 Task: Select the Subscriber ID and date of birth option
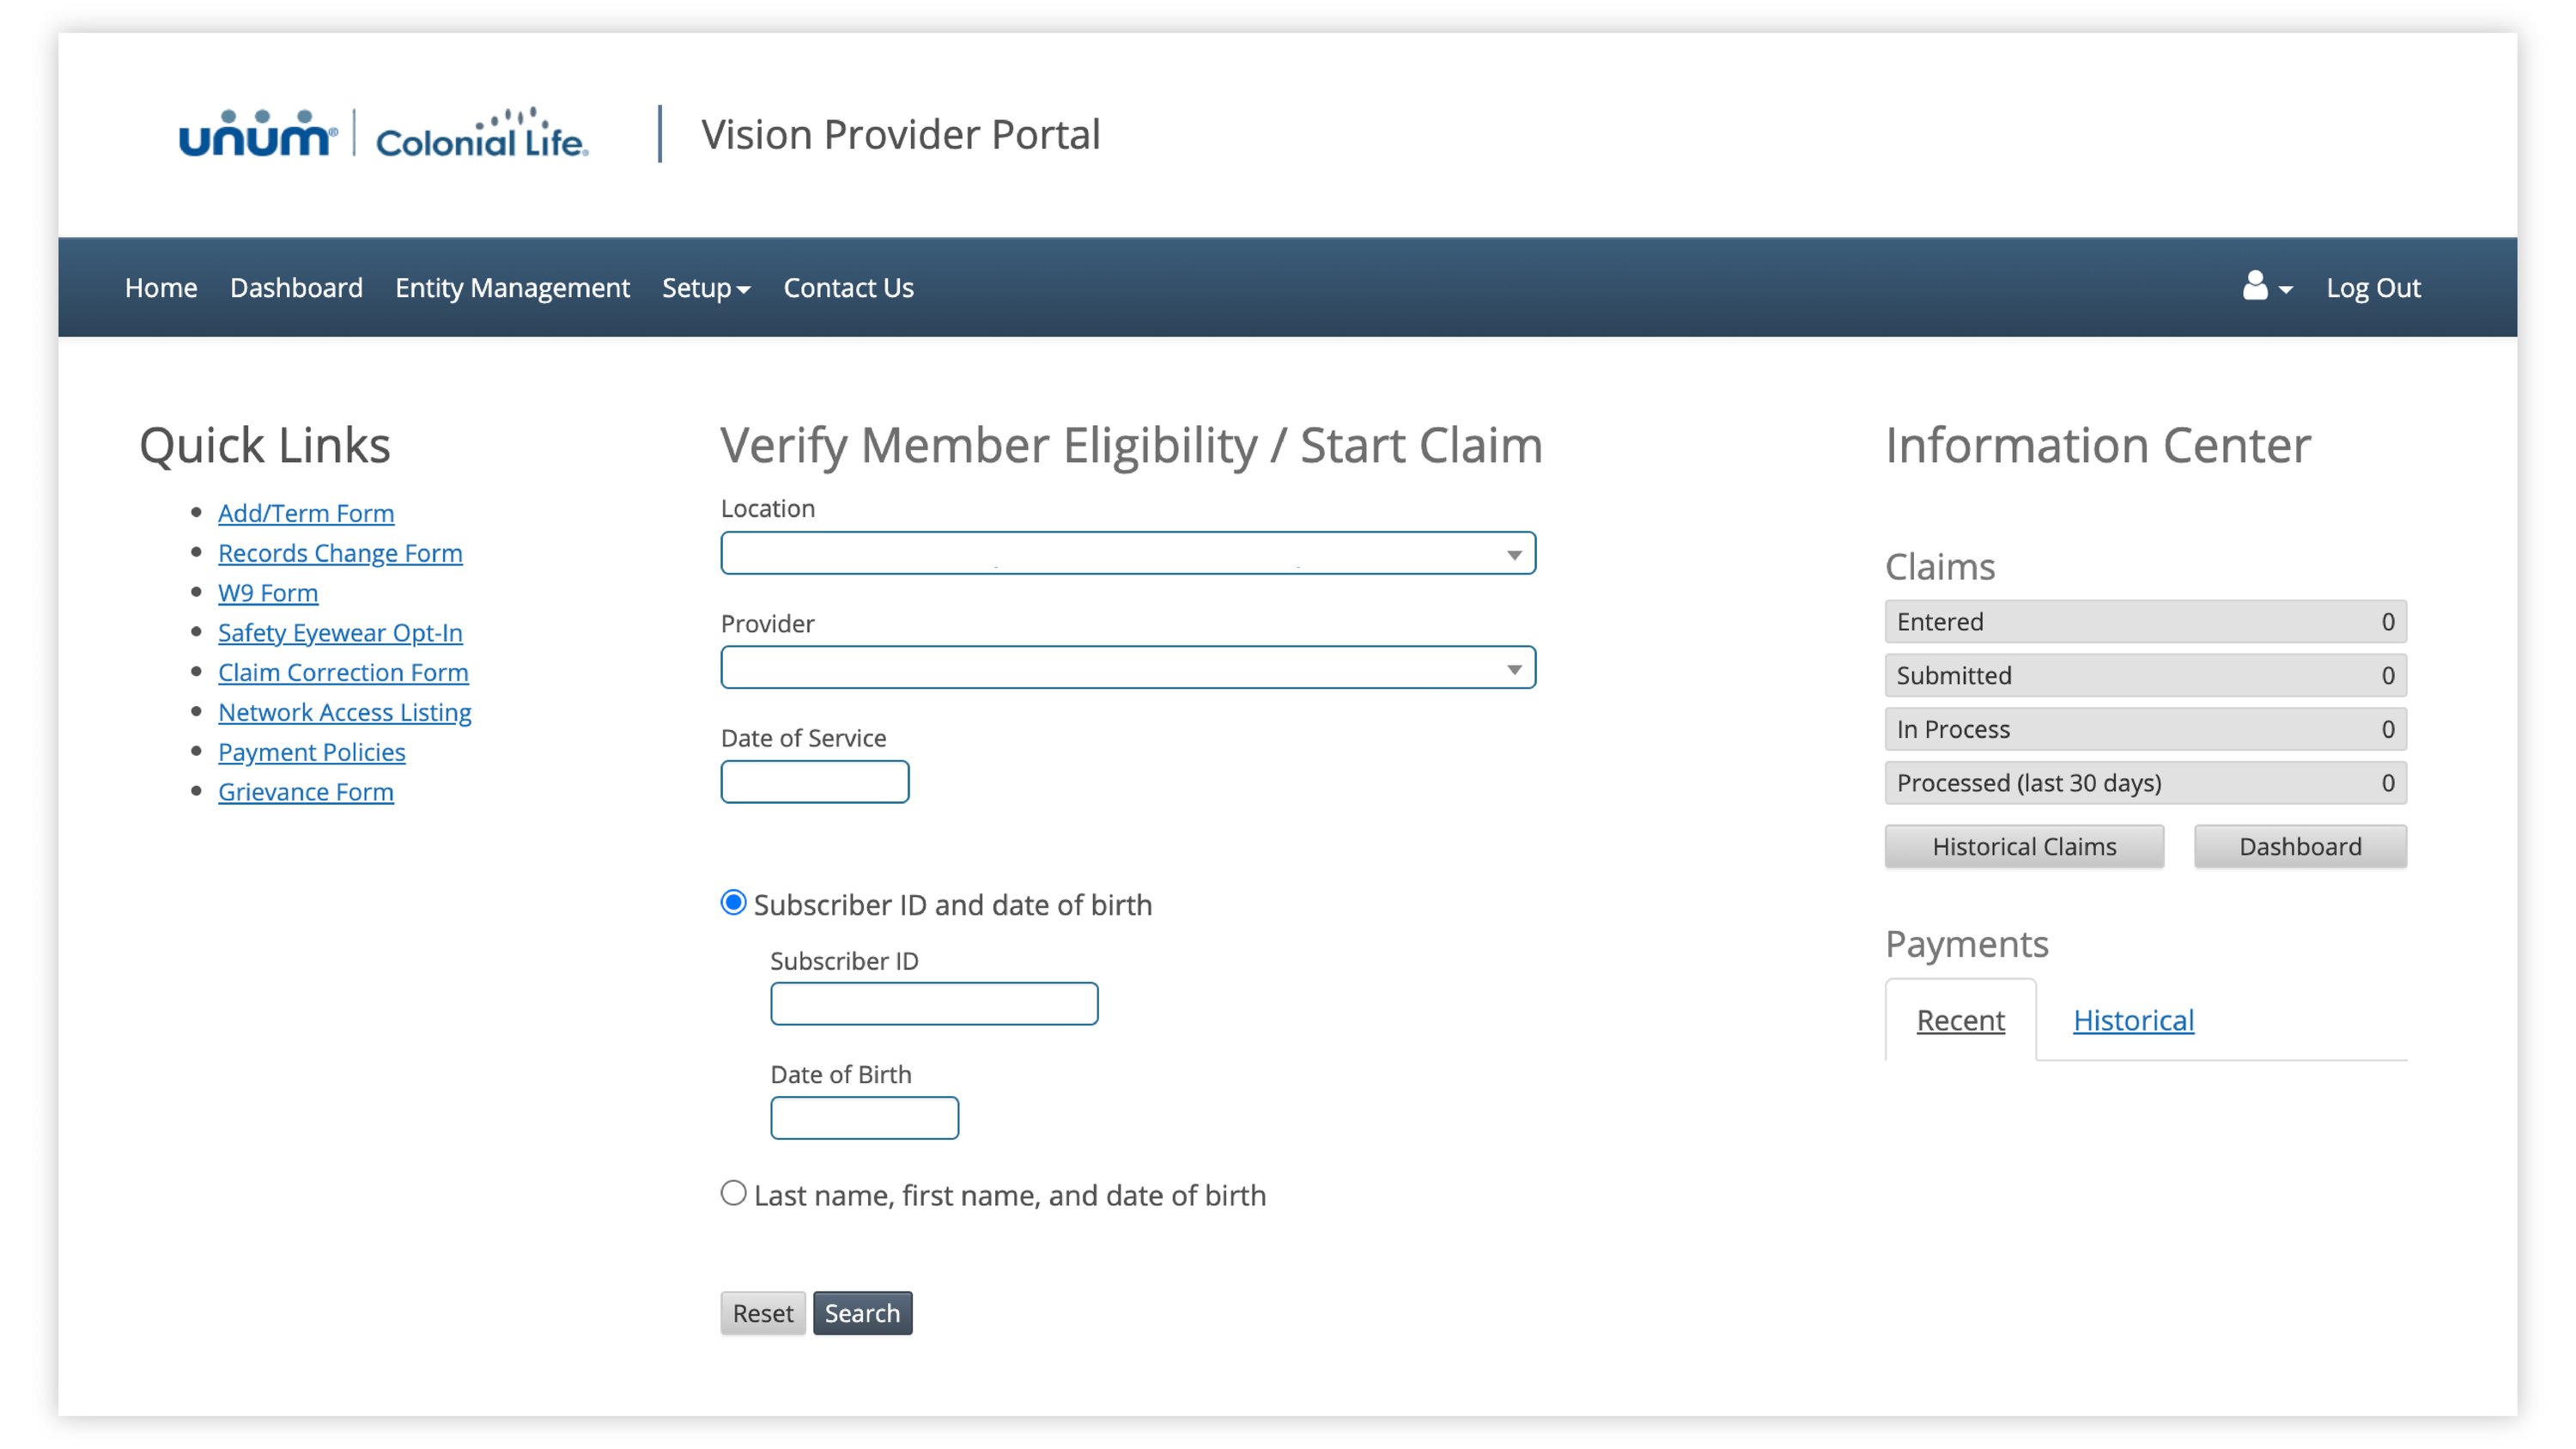tap(734, 903)
